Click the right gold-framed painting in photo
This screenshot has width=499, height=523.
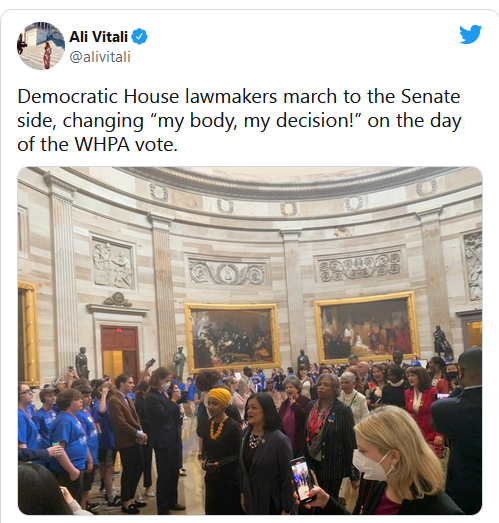click(367, 327)
